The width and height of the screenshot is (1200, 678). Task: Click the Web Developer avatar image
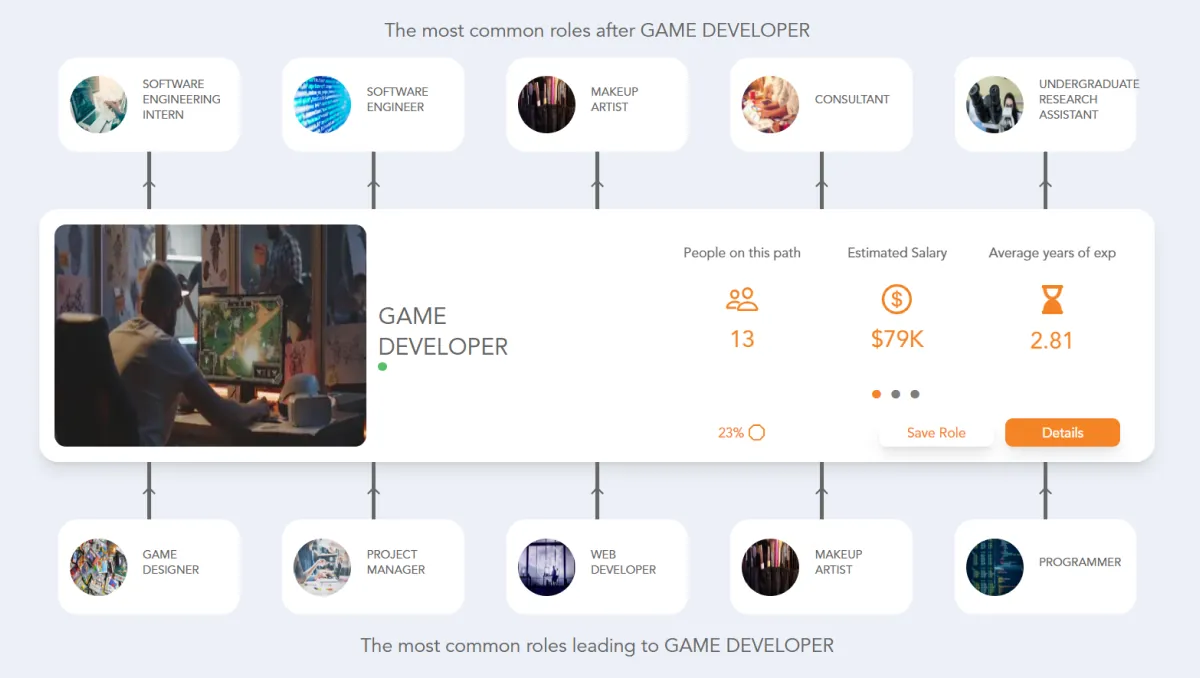(x=546, y=566)
